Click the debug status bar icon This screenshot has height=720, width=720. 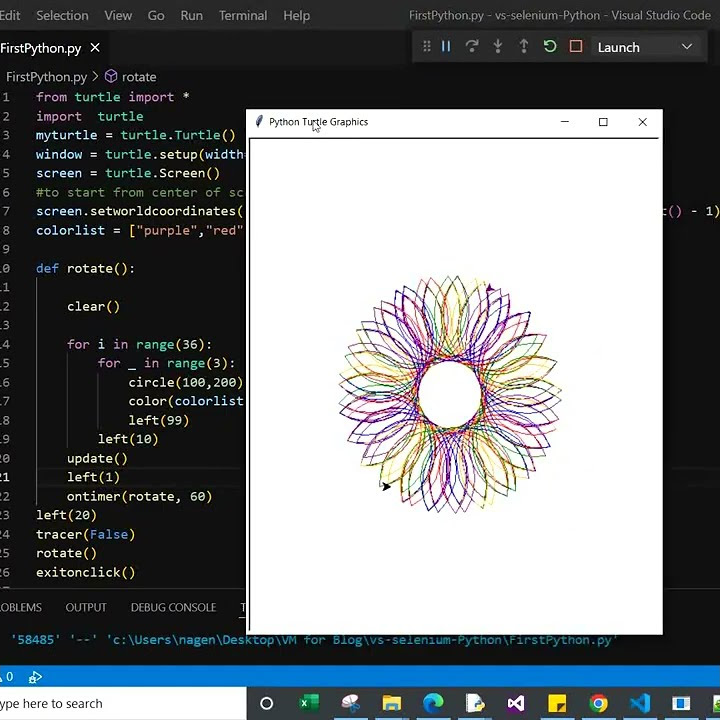click(35, 677)
